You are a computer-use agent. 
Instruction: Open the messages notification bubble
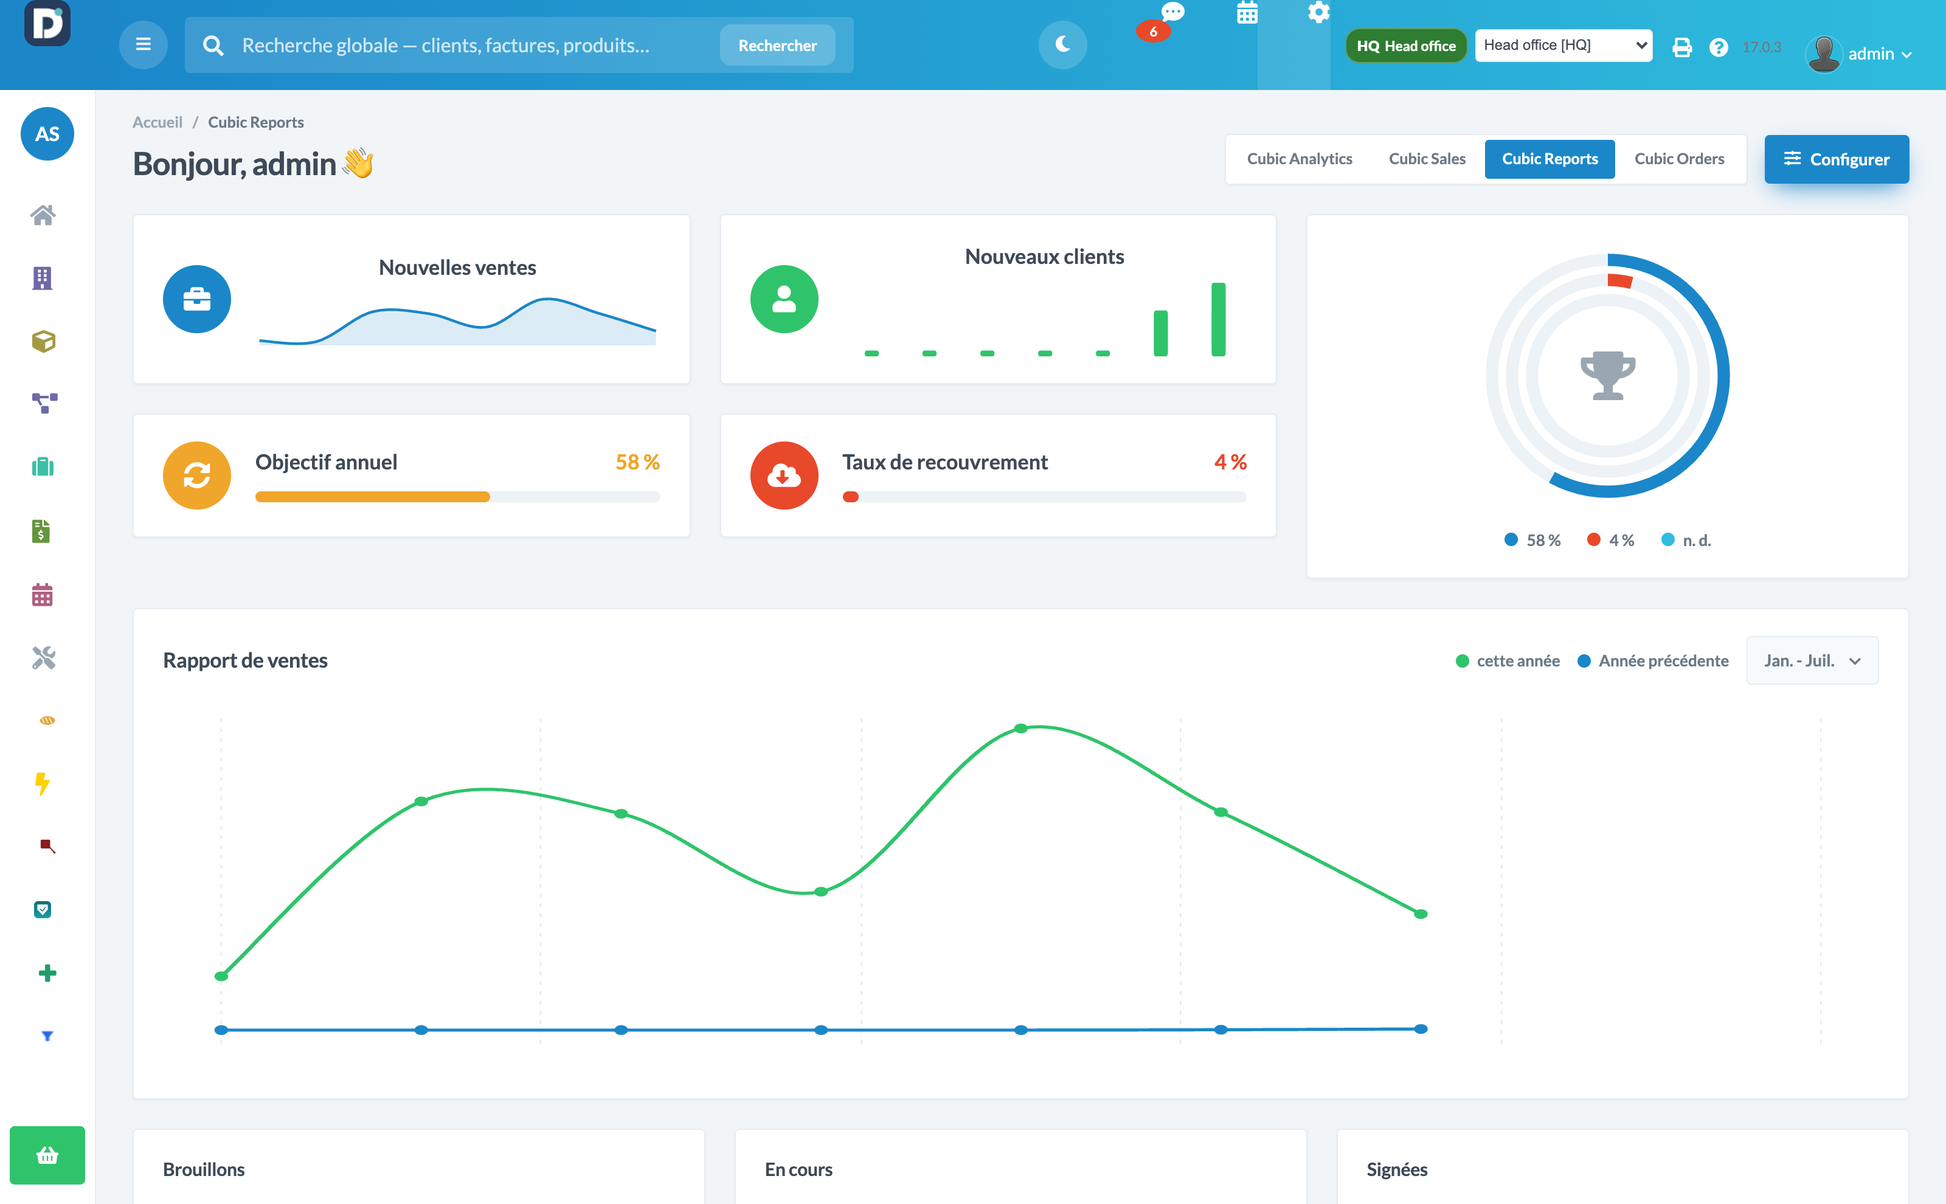(x=1172, y=12)
